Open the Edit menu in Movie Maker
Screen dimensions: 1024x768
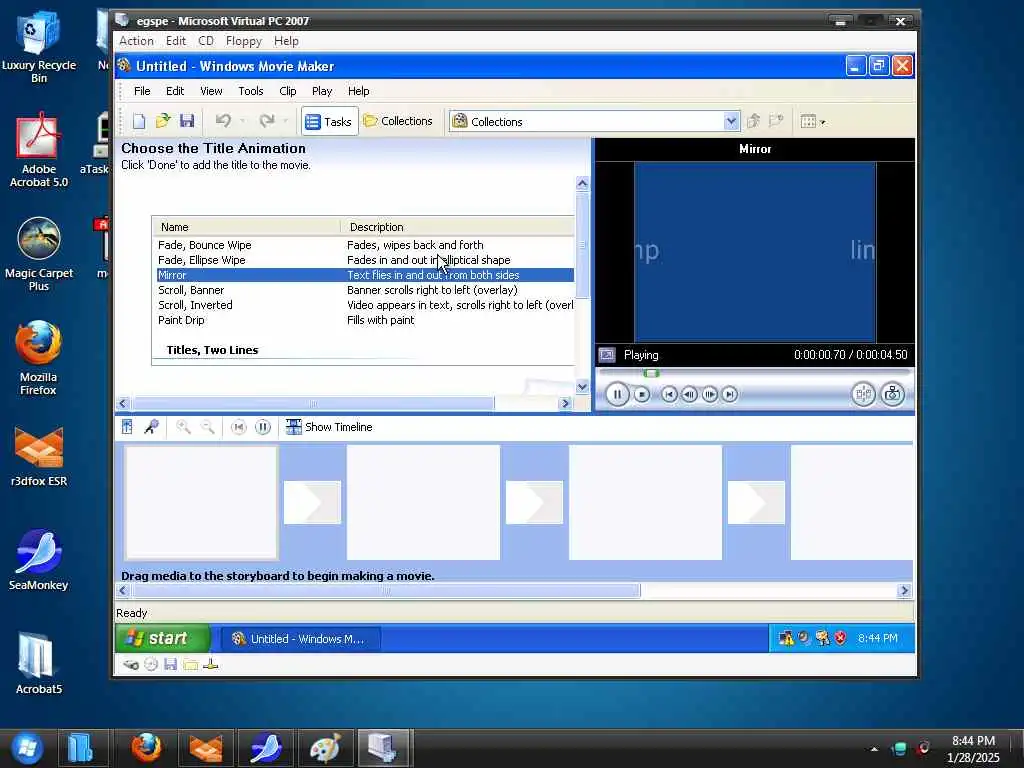pos(175,91)
